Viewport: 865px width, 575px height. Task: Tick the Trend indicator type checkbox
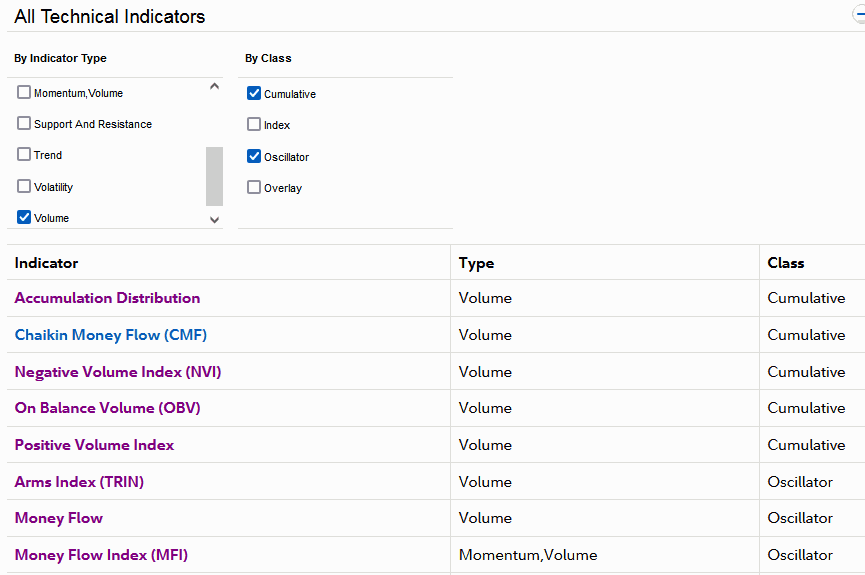(24, 155)
